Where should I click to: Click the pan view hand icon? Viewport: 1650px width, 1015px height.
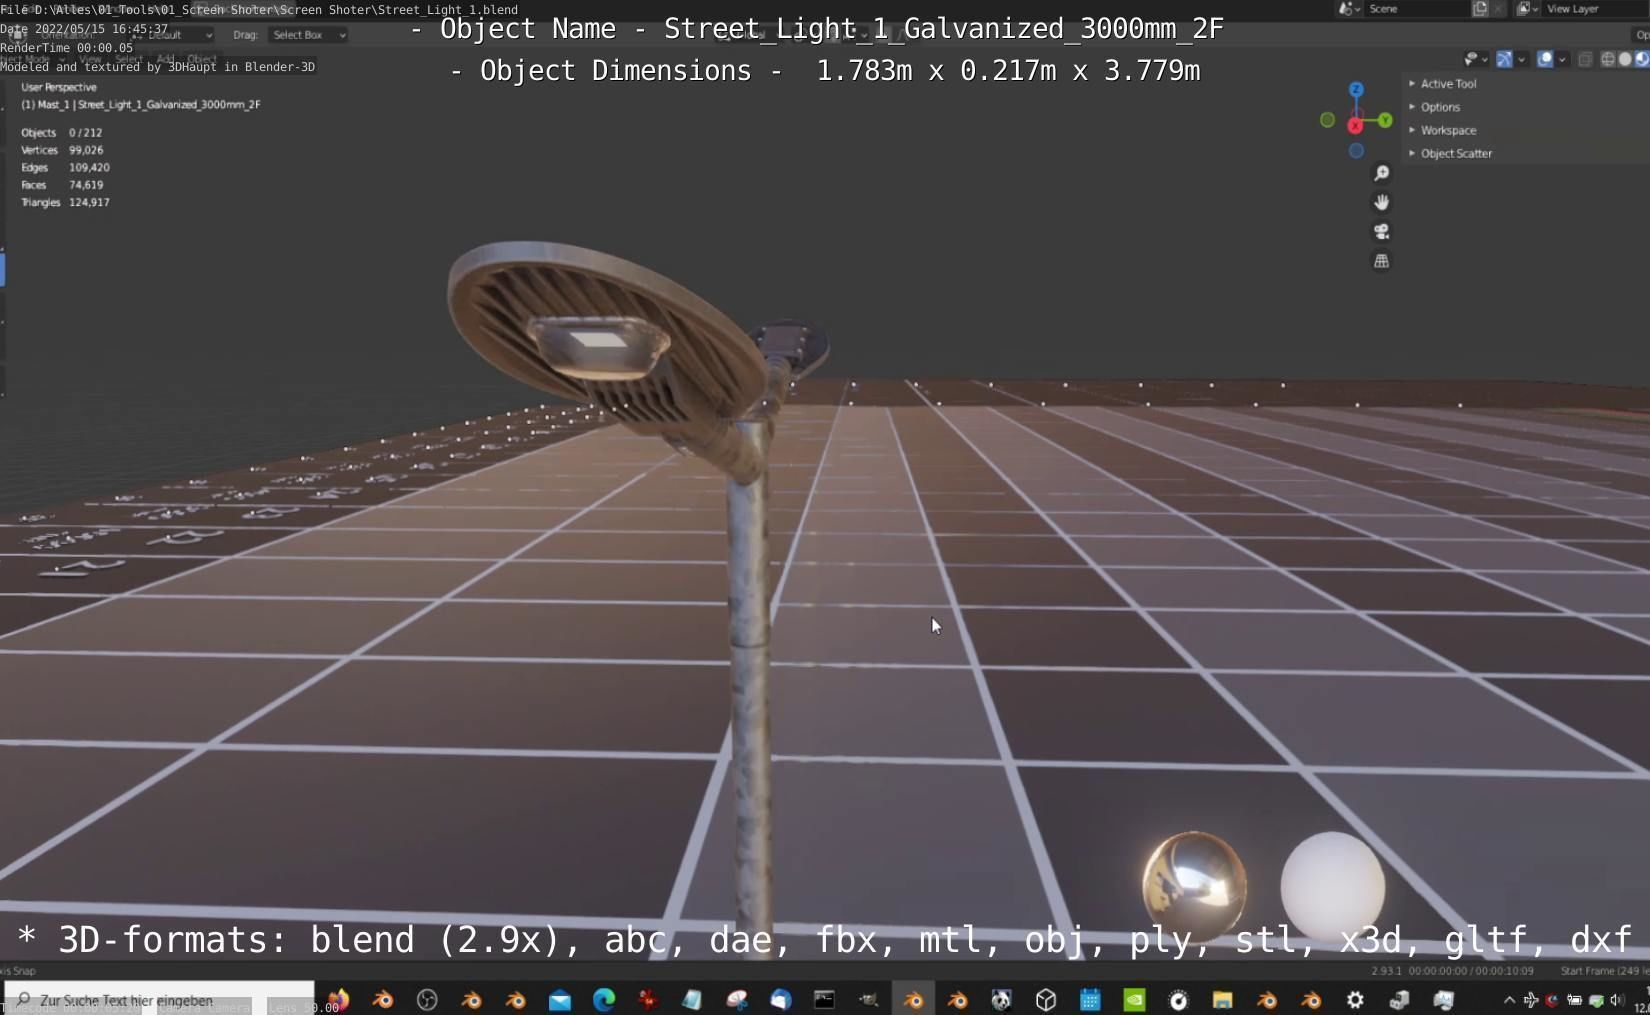pos(1381,203)
